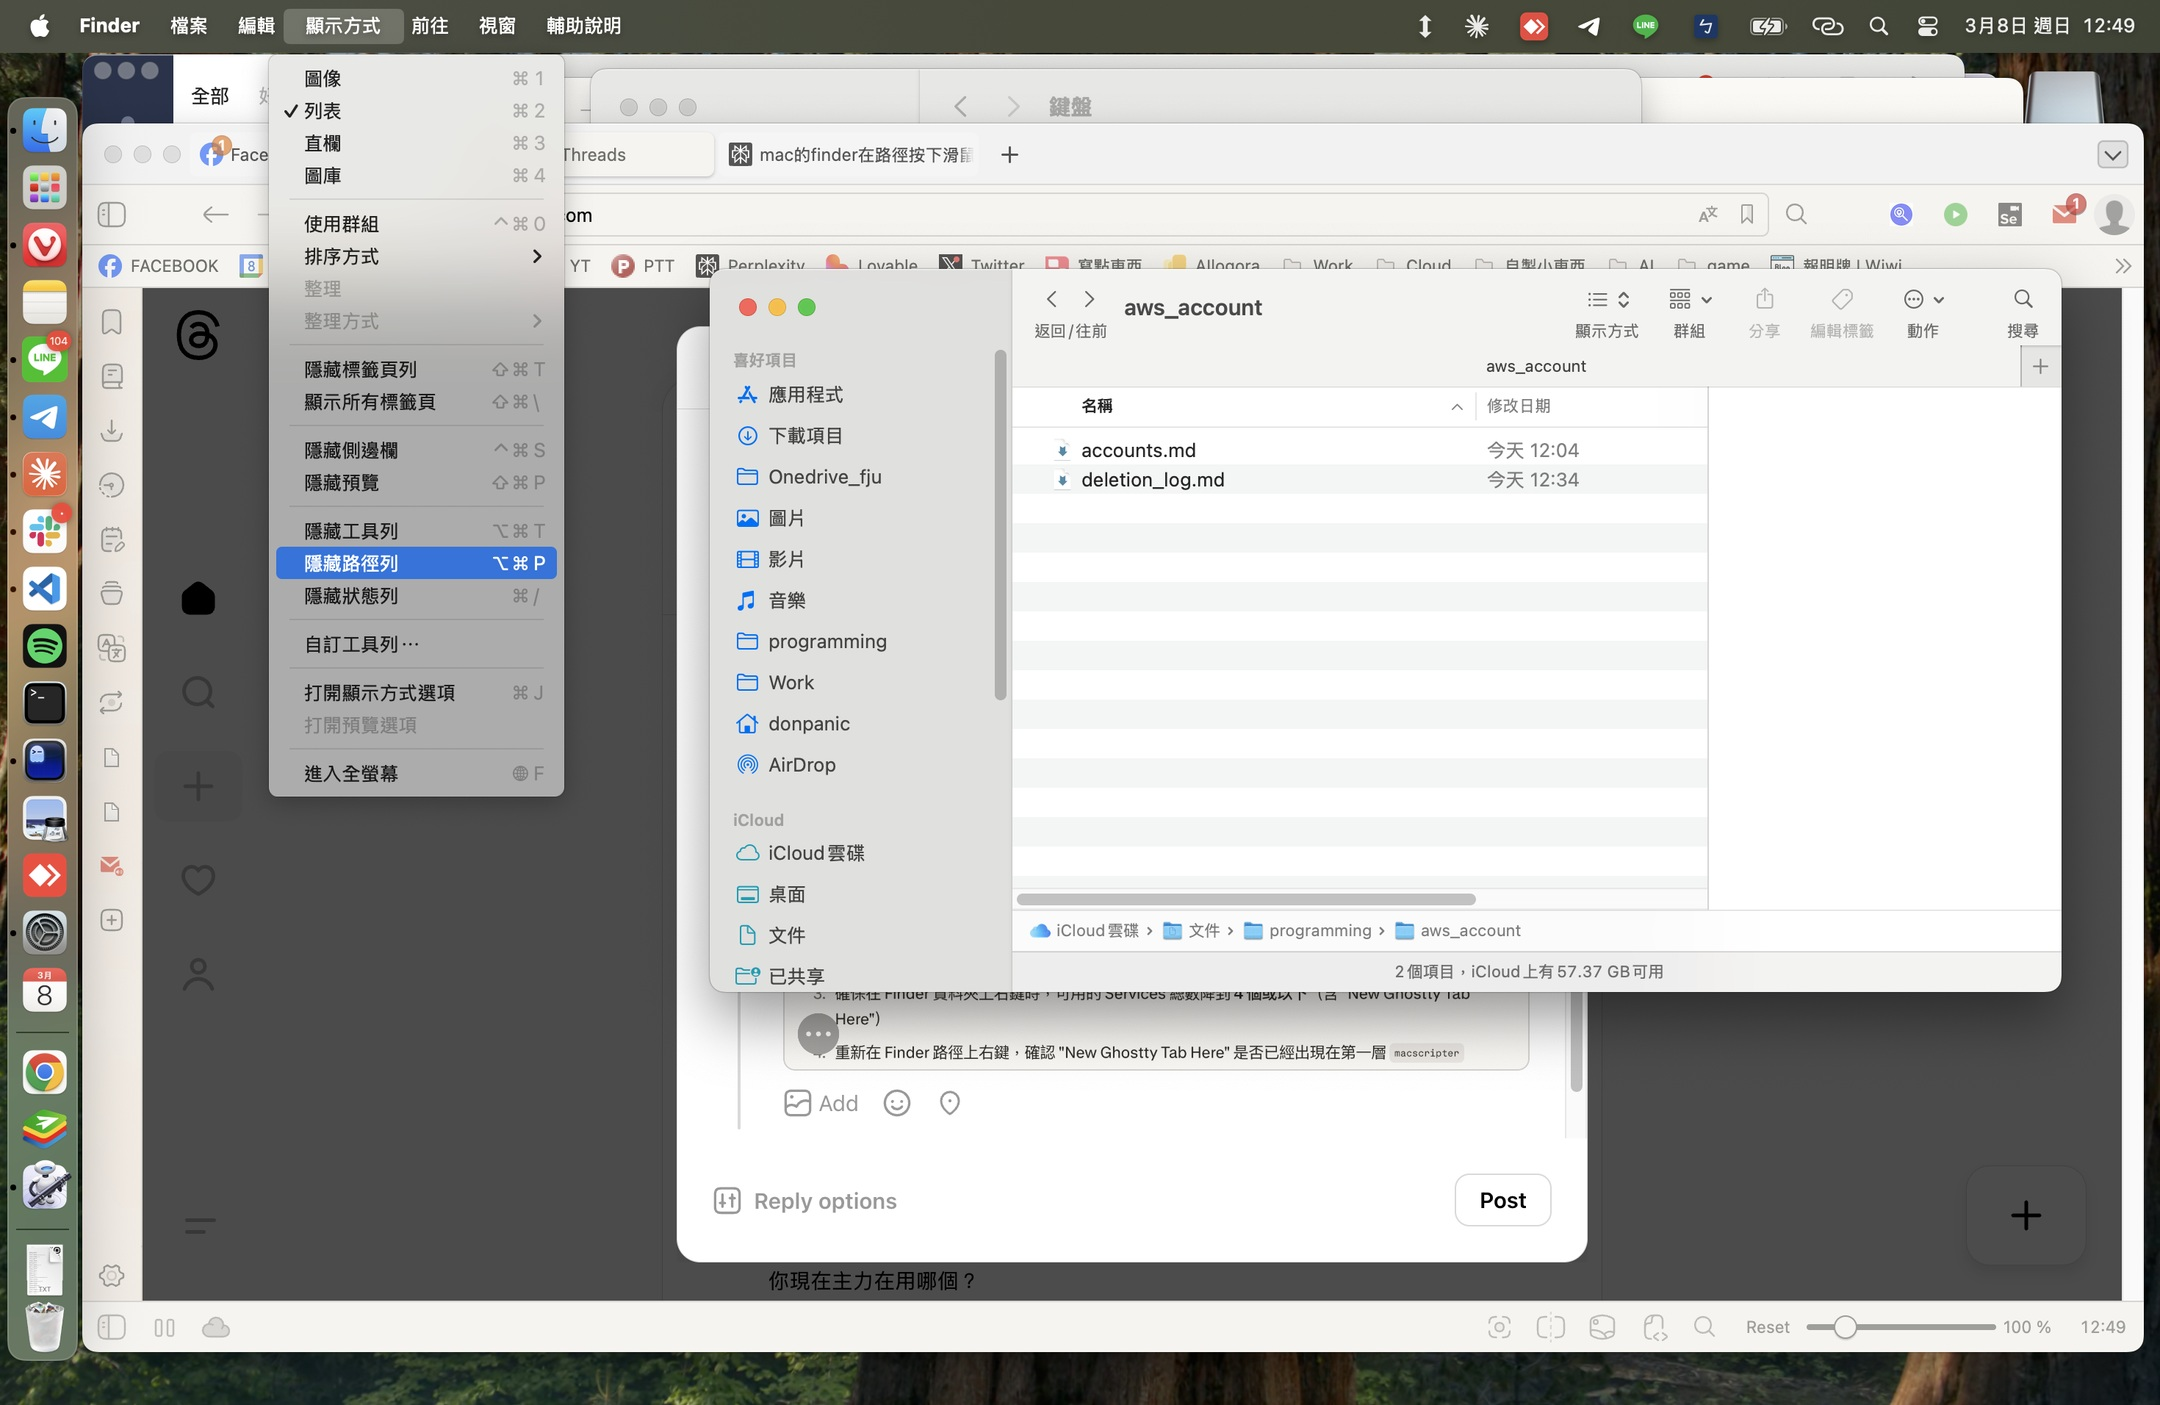2160x1405 pixels.
Task: Toggle Hide Status Bar menu item
Action: click(x=416, y=596)
